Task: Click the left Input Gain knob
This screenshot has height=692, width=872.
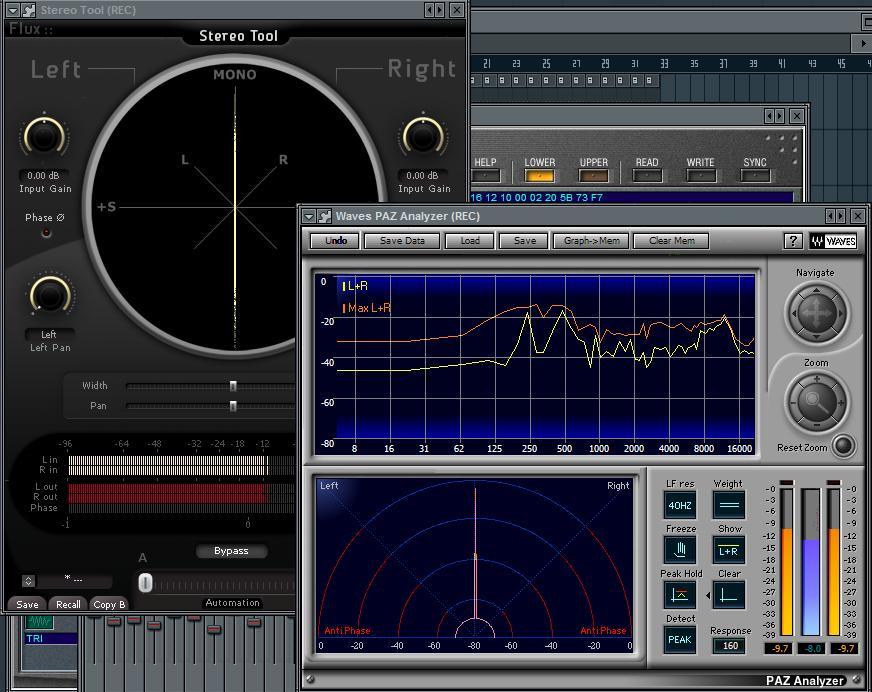Action: point(44,136)
